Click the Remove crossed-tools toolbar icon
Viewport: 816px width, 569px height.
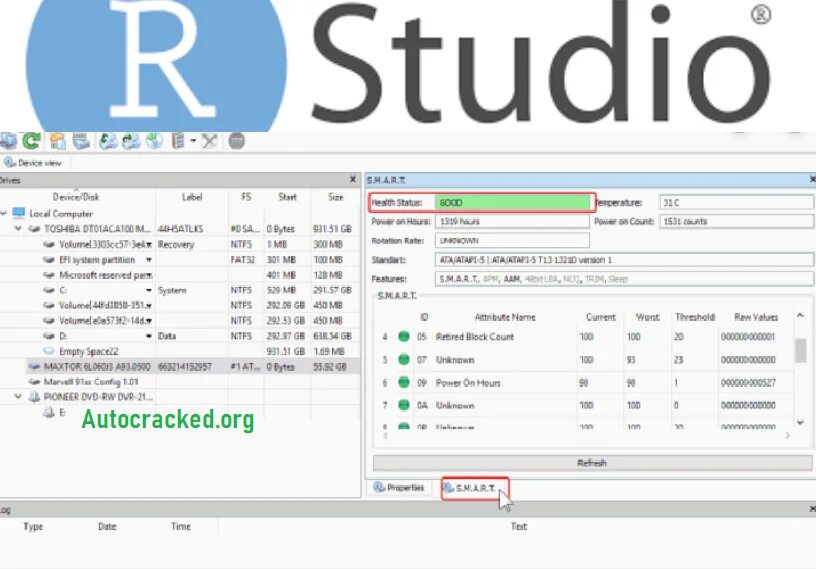(x=209, y=141)
